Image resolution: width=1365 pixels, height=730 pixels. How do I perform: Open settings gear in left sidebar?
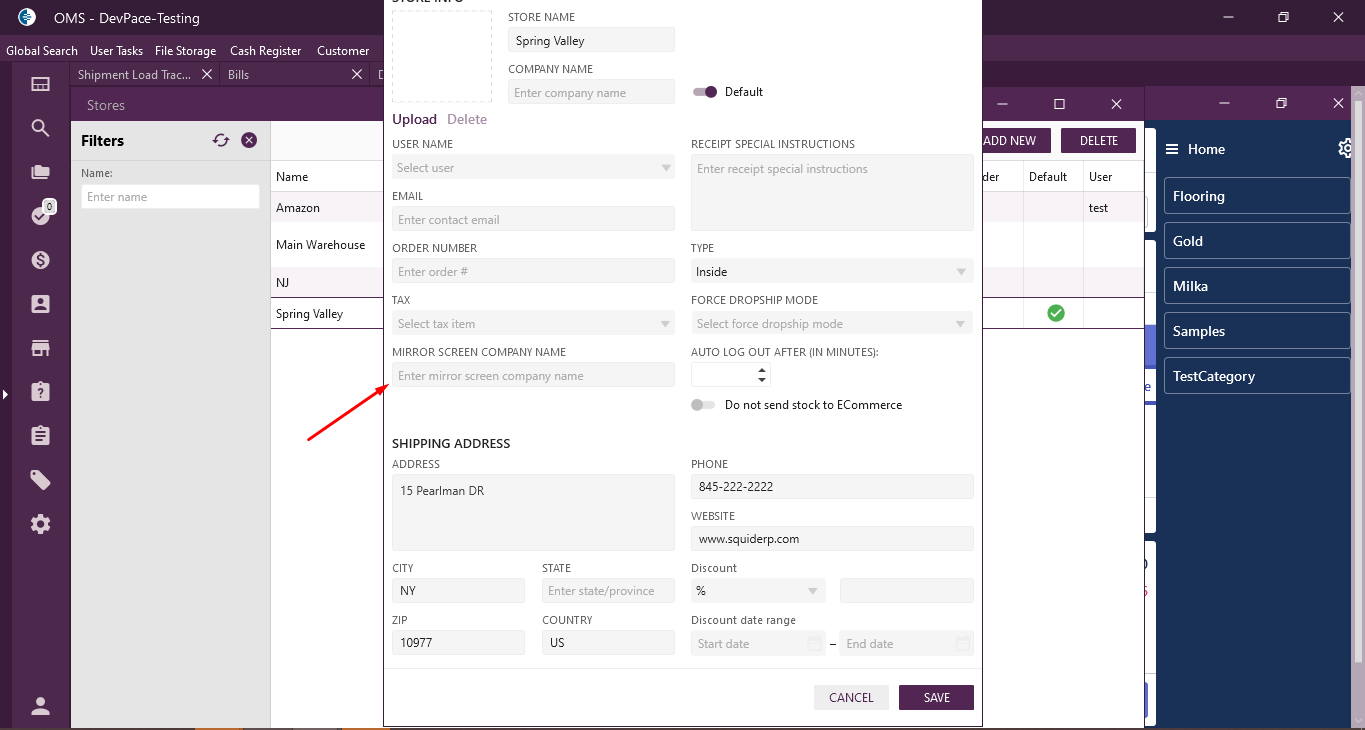click(40, 524)
